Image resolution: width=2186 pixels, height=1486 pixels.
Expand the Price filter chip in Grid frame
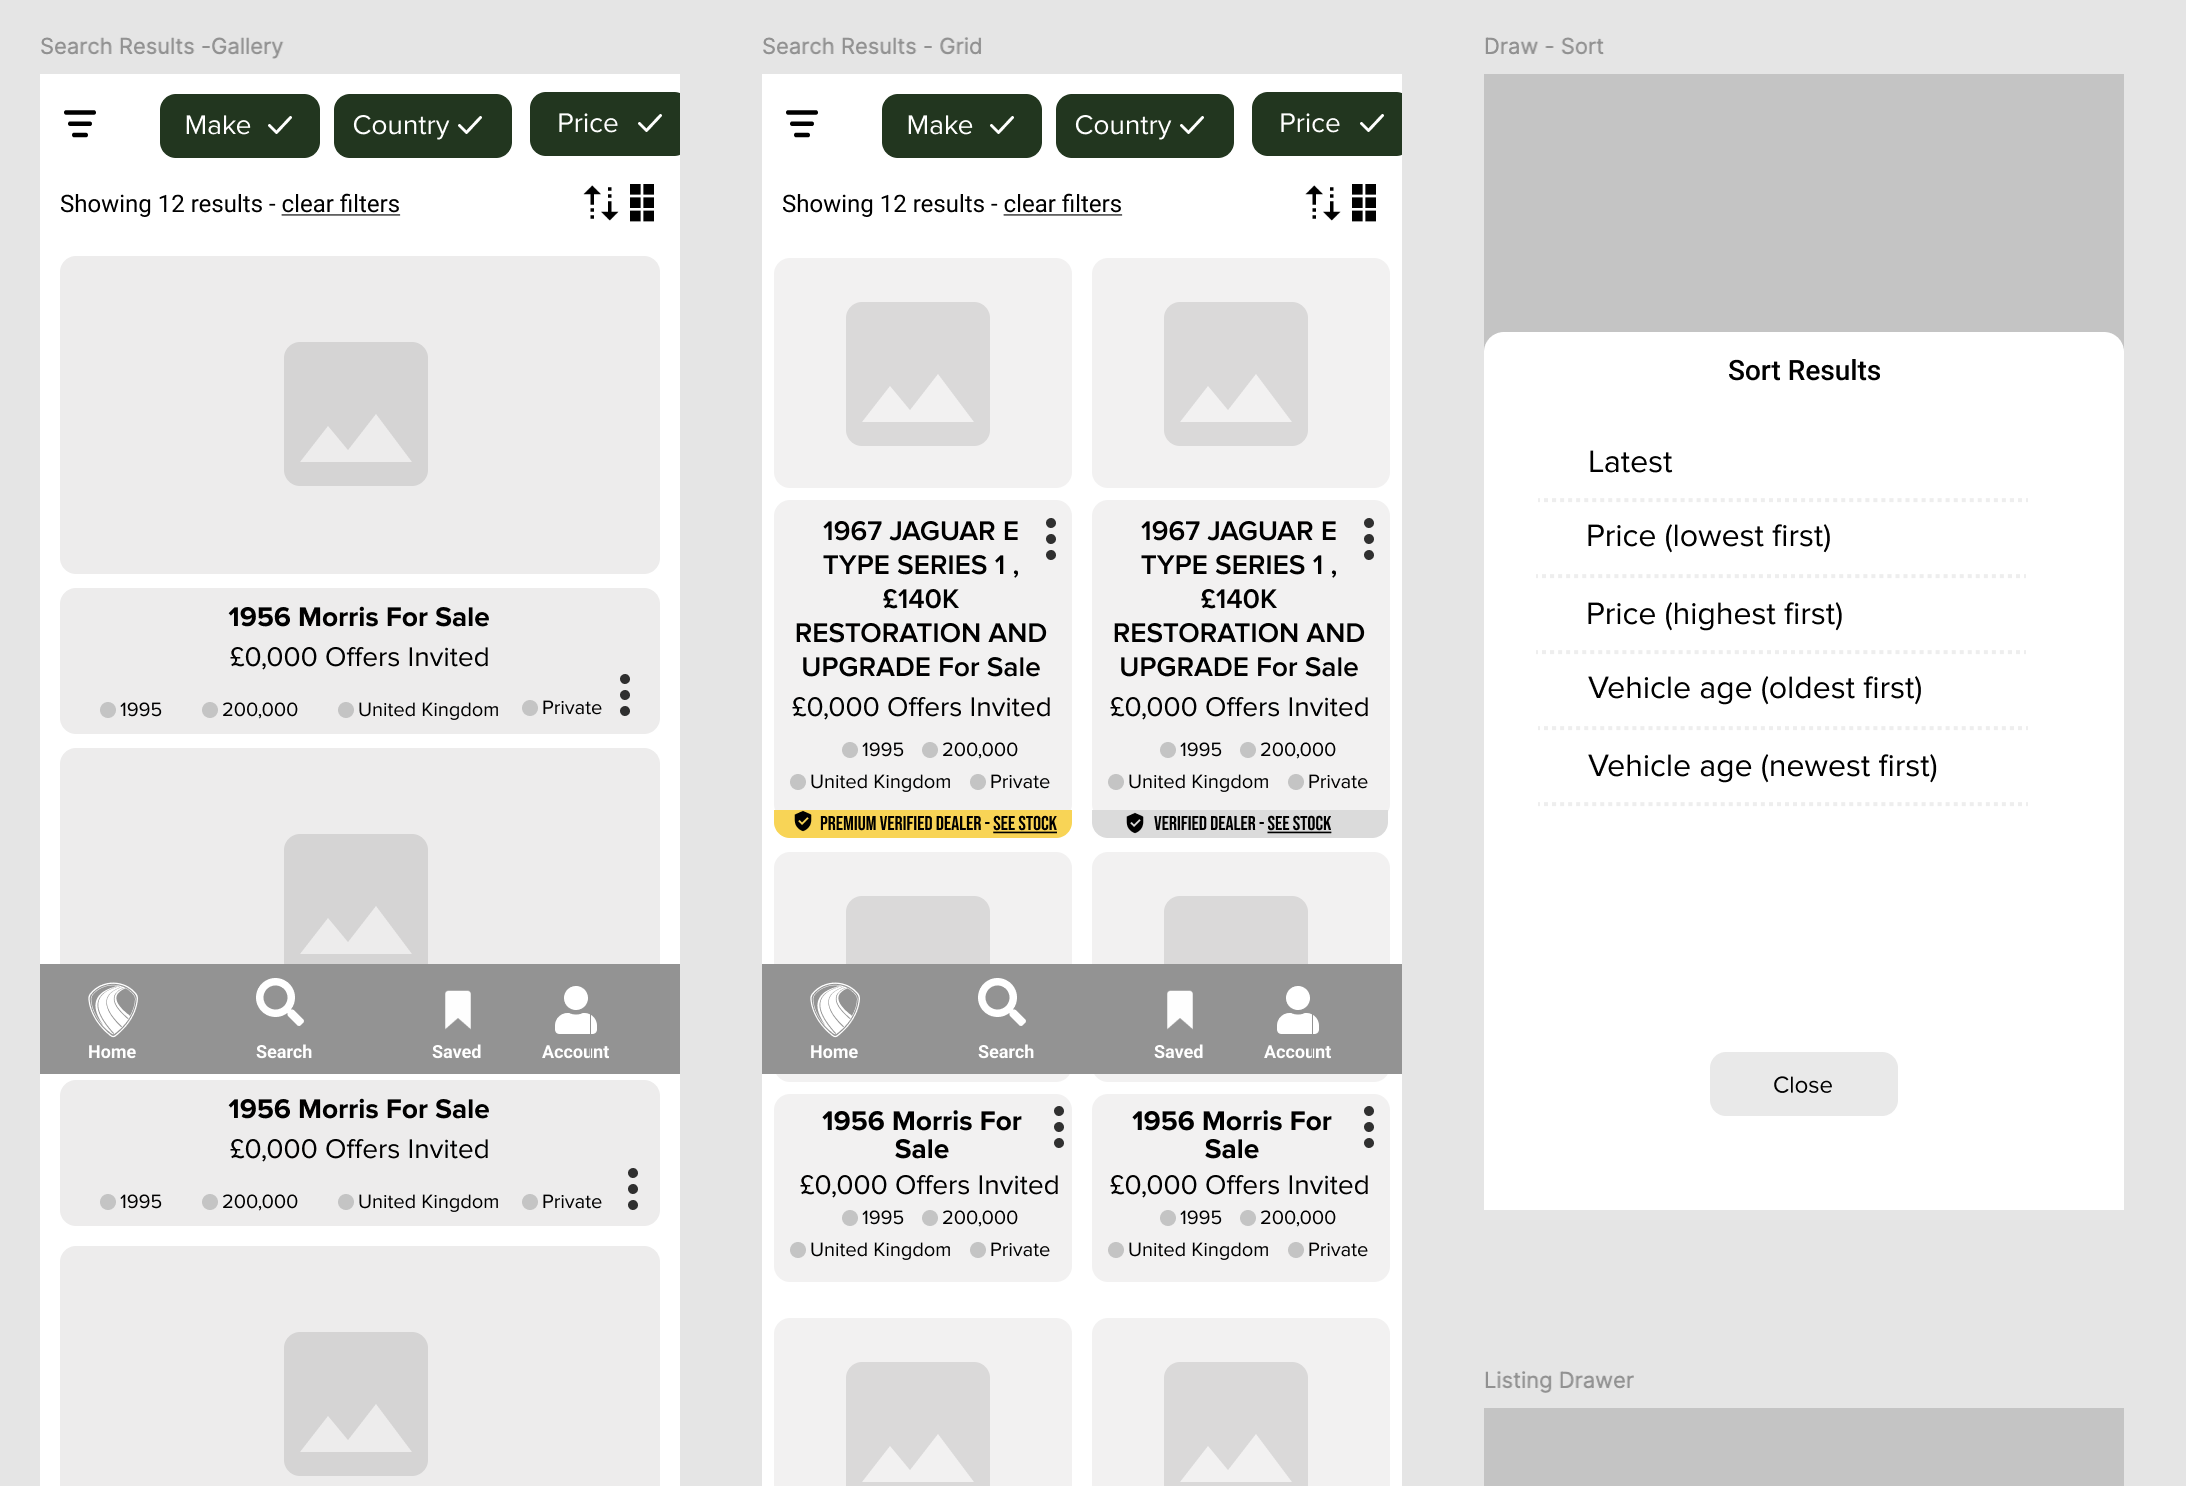pyautogui.click(x=1327, y=124)
